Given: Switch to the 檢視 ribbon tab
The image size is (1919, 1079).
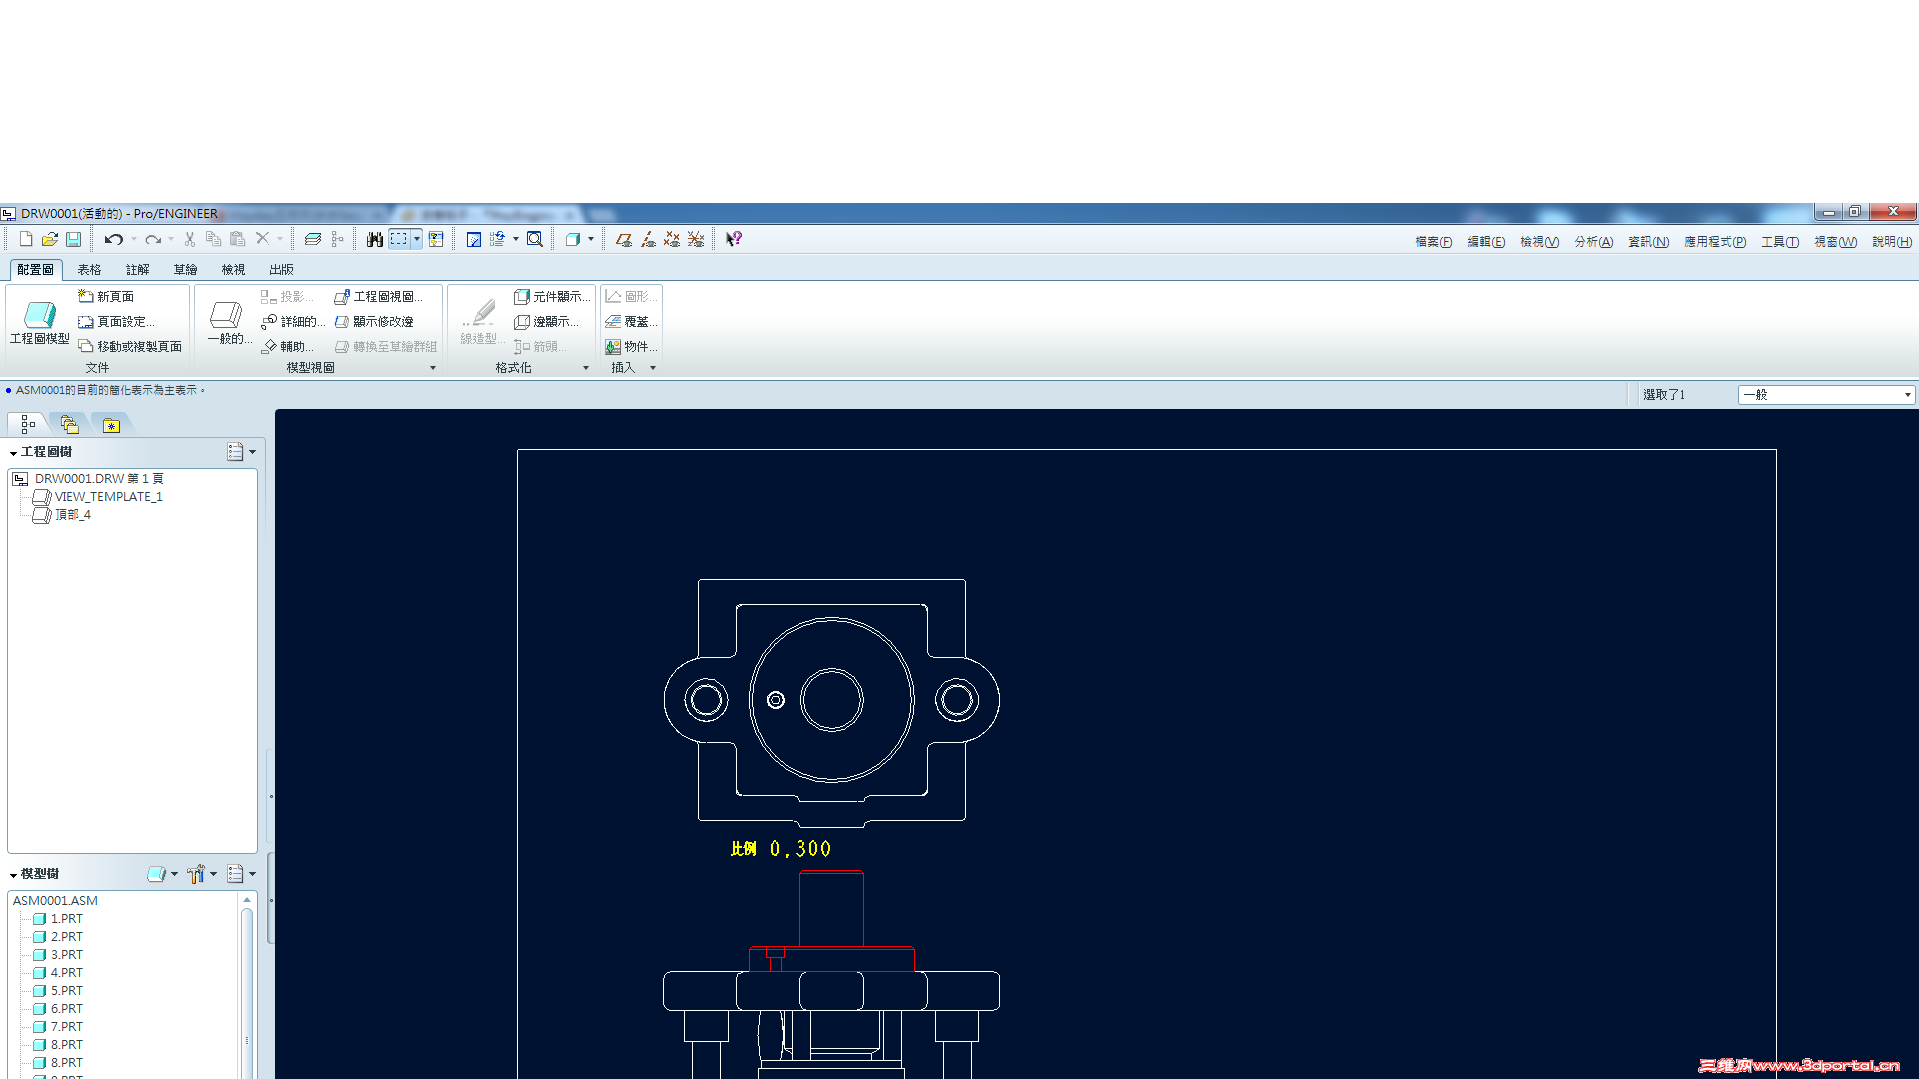Looking at the screenshot, I should 233,270.
